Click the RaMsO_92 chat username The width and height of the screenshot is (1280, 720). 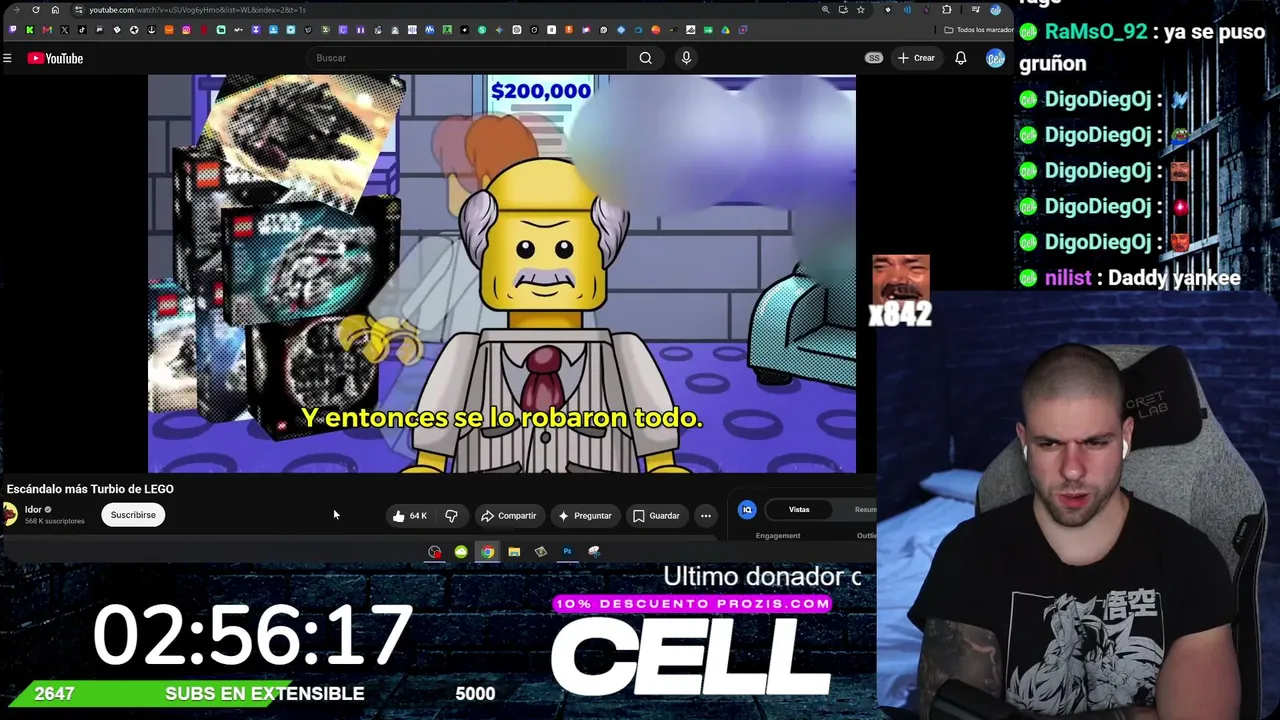(x=1096, y=32)
